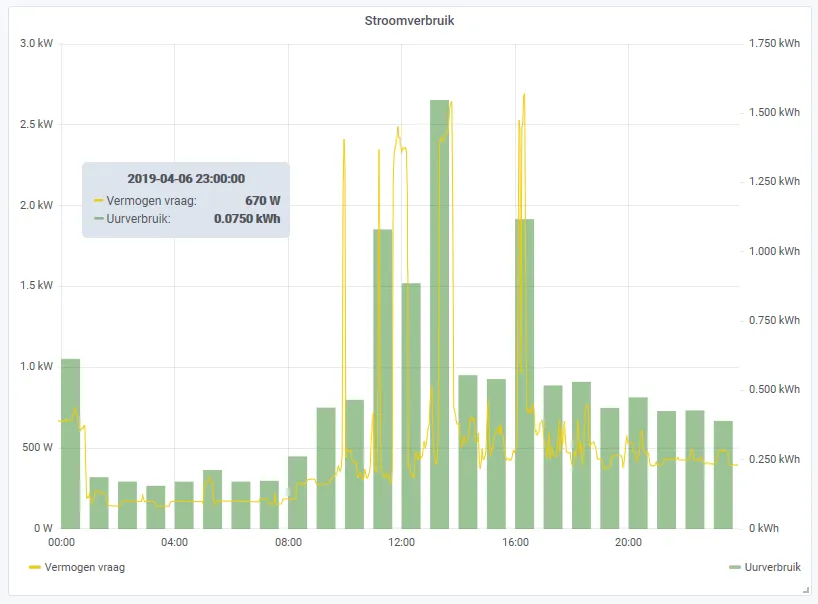Click the tooltip timestamp 2019-04-06 23:00:00

tap(186, 178)
